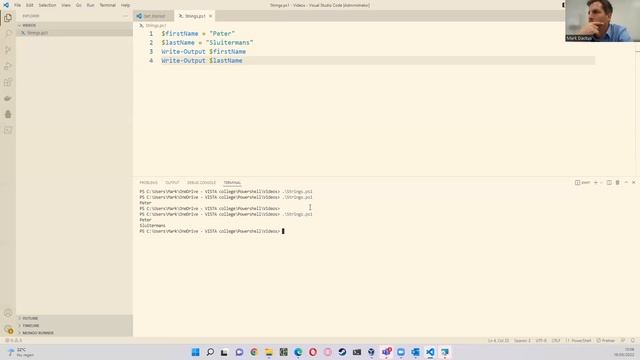This screenshot has height=360, width=640.
Task: Change the Spaces indentation setting
Action: click(522, 340)
